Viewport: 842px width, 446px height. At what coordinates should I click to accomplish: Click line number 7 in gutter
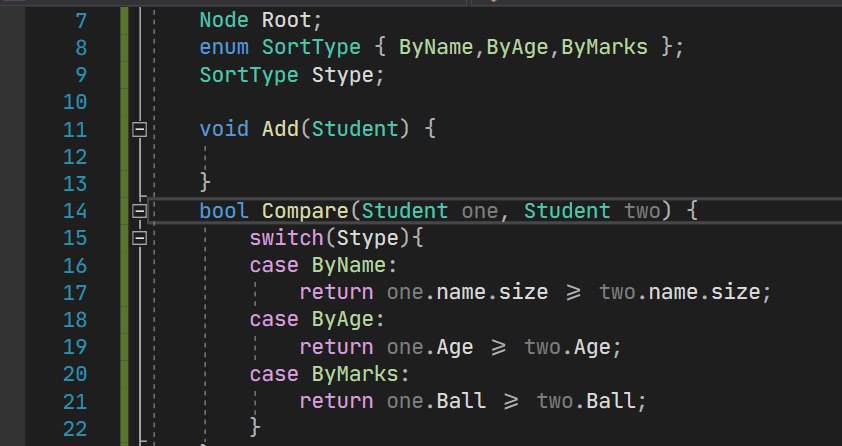pos(81,21)
